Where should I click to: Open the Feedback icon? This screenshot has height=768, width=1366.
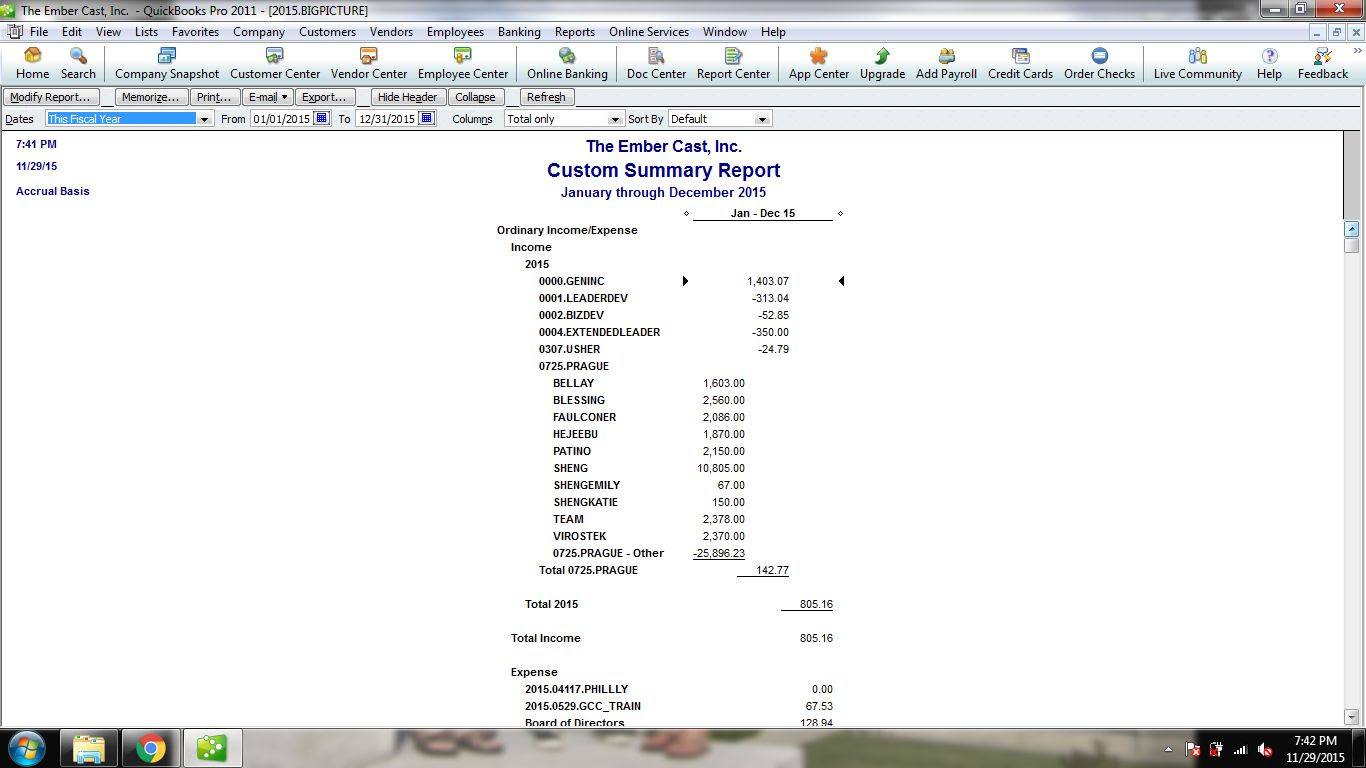click(1323, 63)
